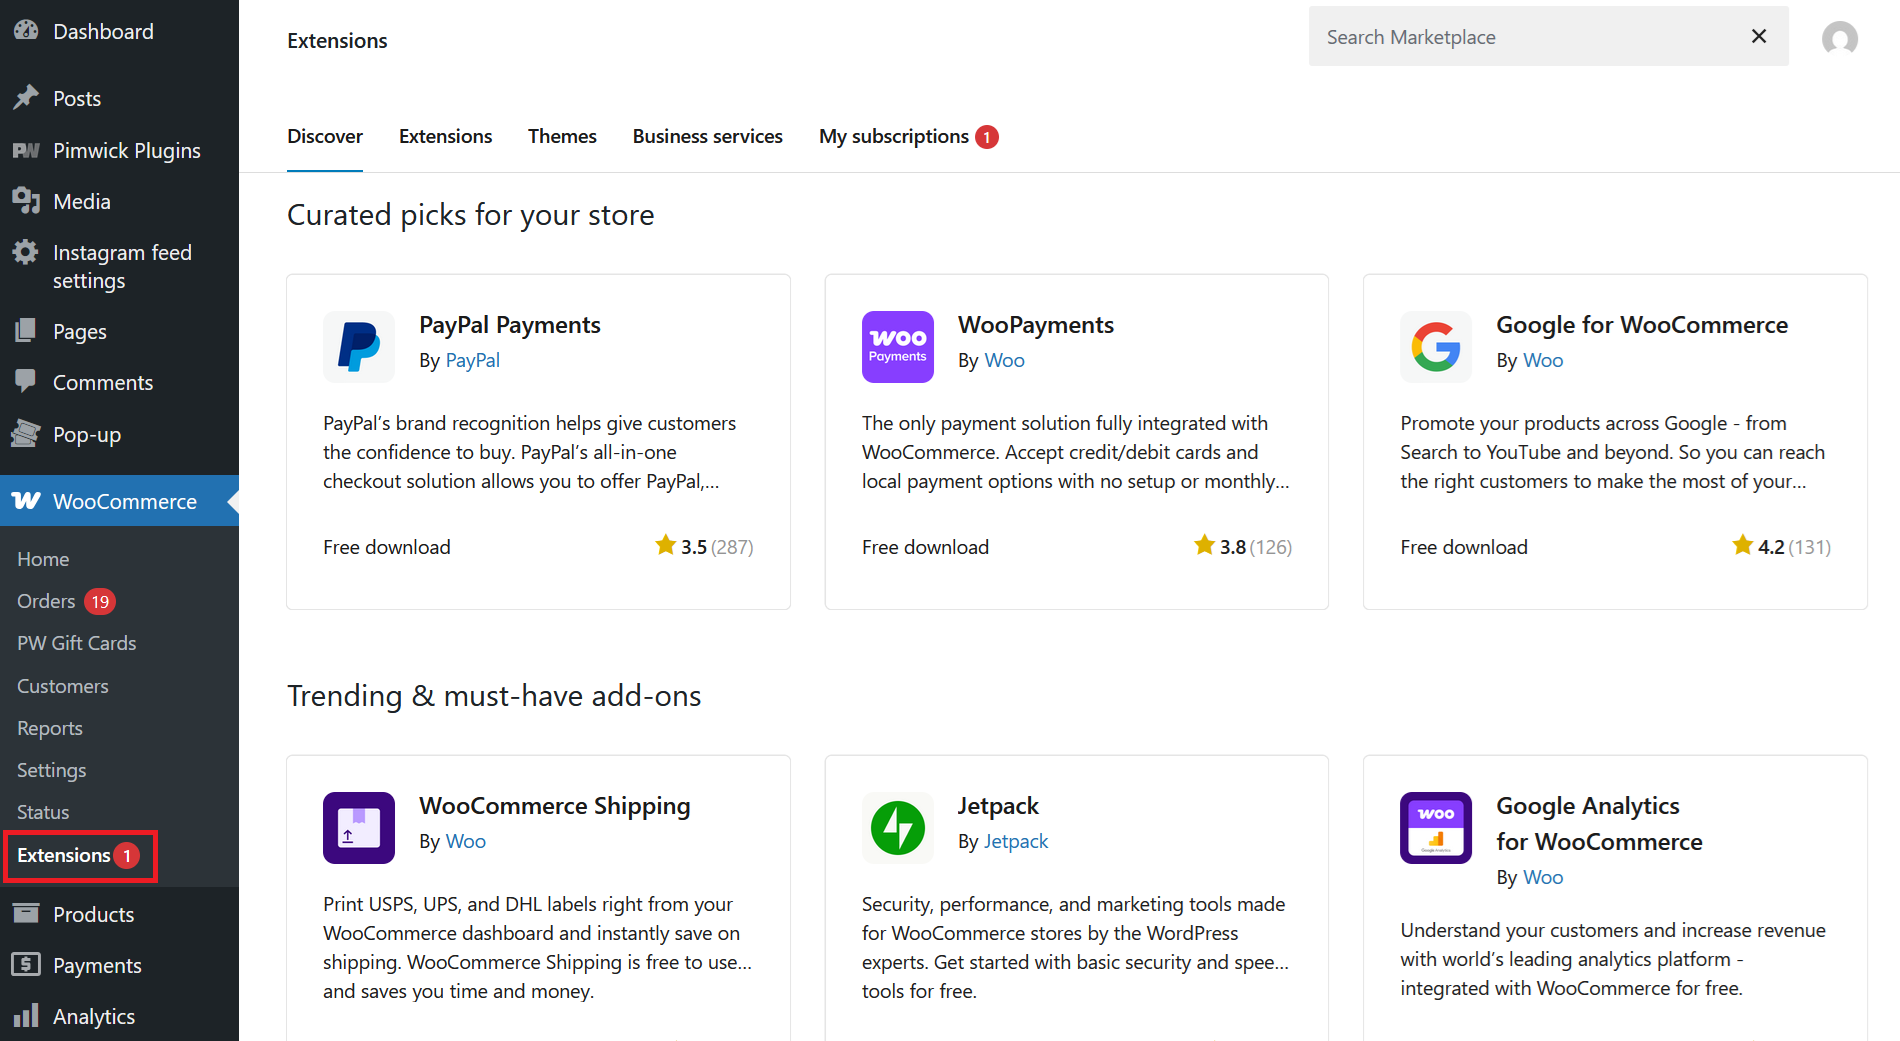Open the My subscriptions tab
Screen dimensions: 1900x1041
(x=894, y=136)
